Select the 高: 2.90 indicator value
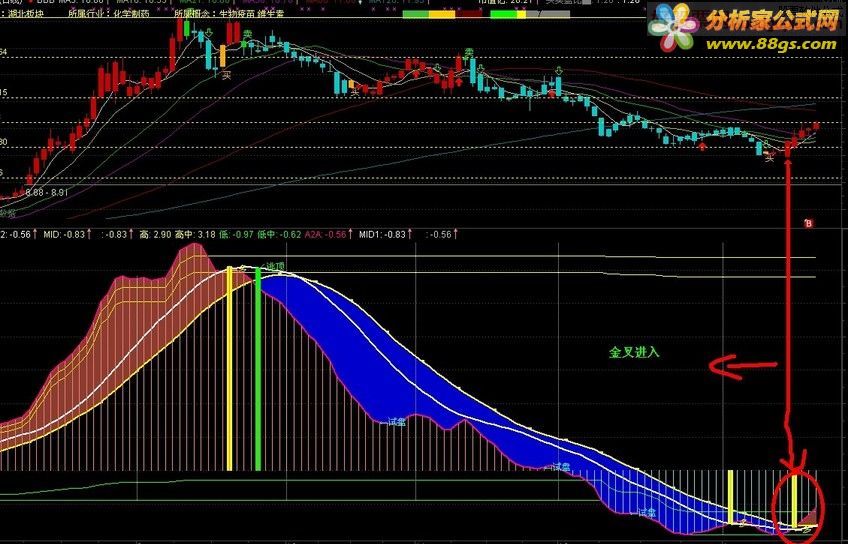 (156, 234)
